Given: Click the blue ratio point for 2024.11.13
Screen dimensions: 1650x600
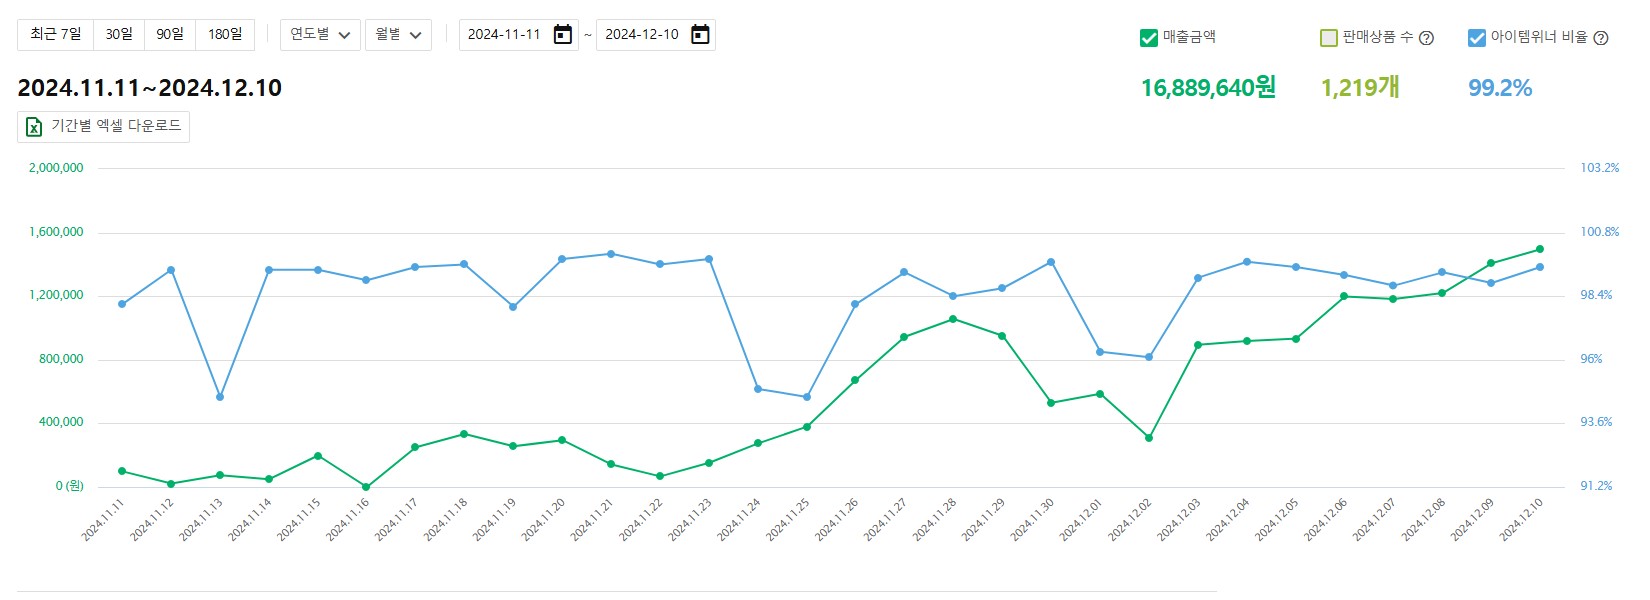Looking at the screenshot, I should point(220,397).
